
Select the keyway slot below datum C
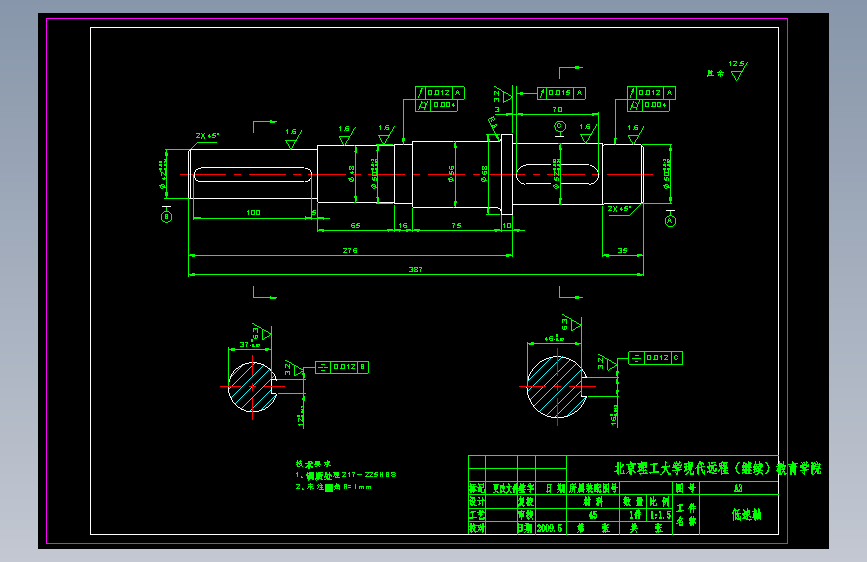click(x=557, y=174)
